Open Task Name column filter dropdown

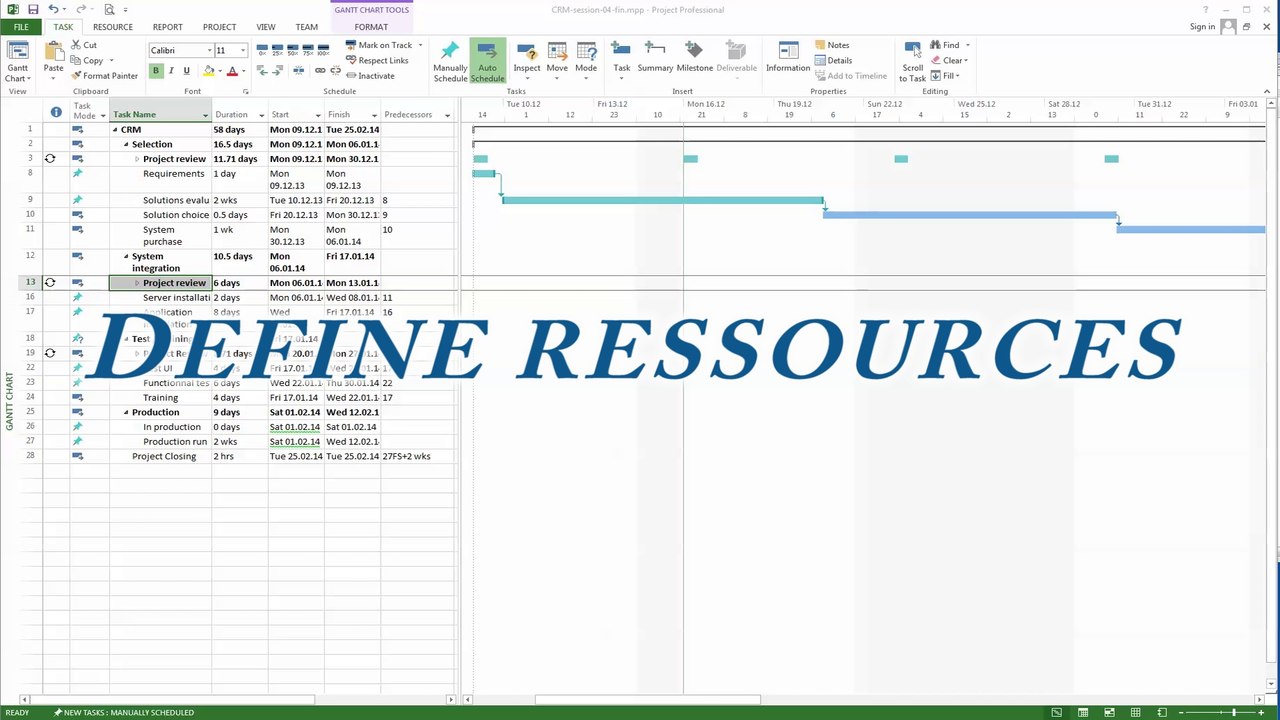(x=205, y=115)
